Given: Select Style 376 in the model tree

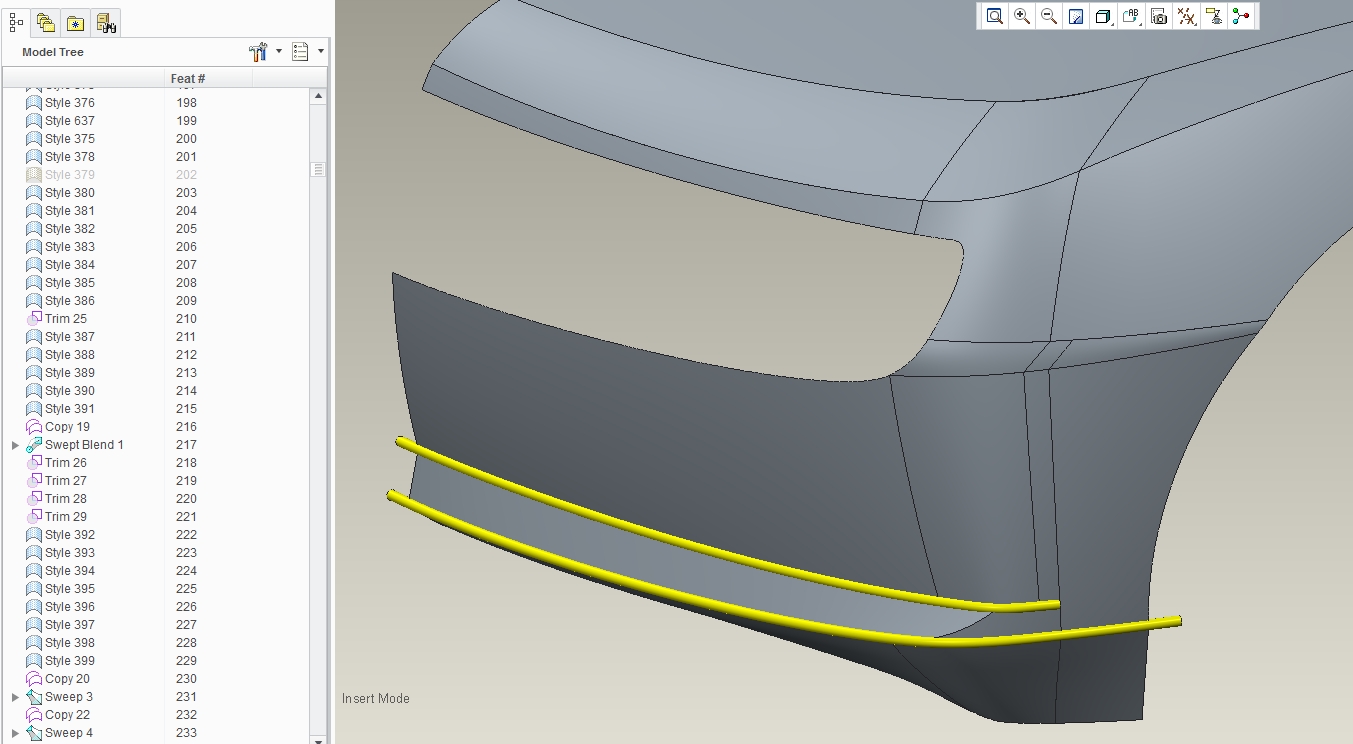Looking at the screenshot, I should point(70,103).
